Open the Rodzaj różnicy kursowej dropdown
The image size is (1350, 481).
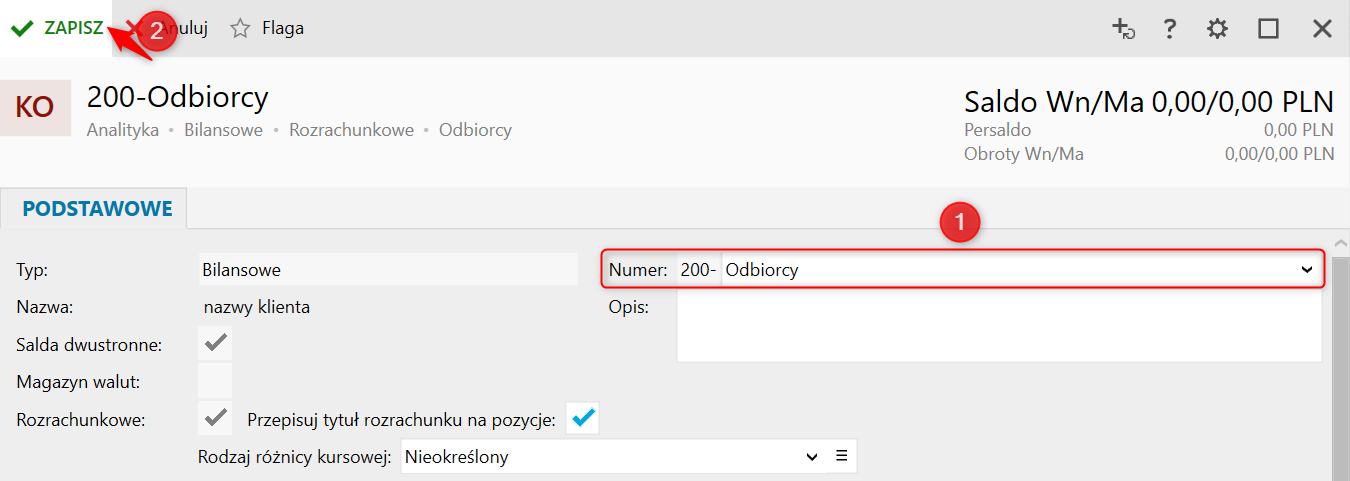(x=812, y=457)
